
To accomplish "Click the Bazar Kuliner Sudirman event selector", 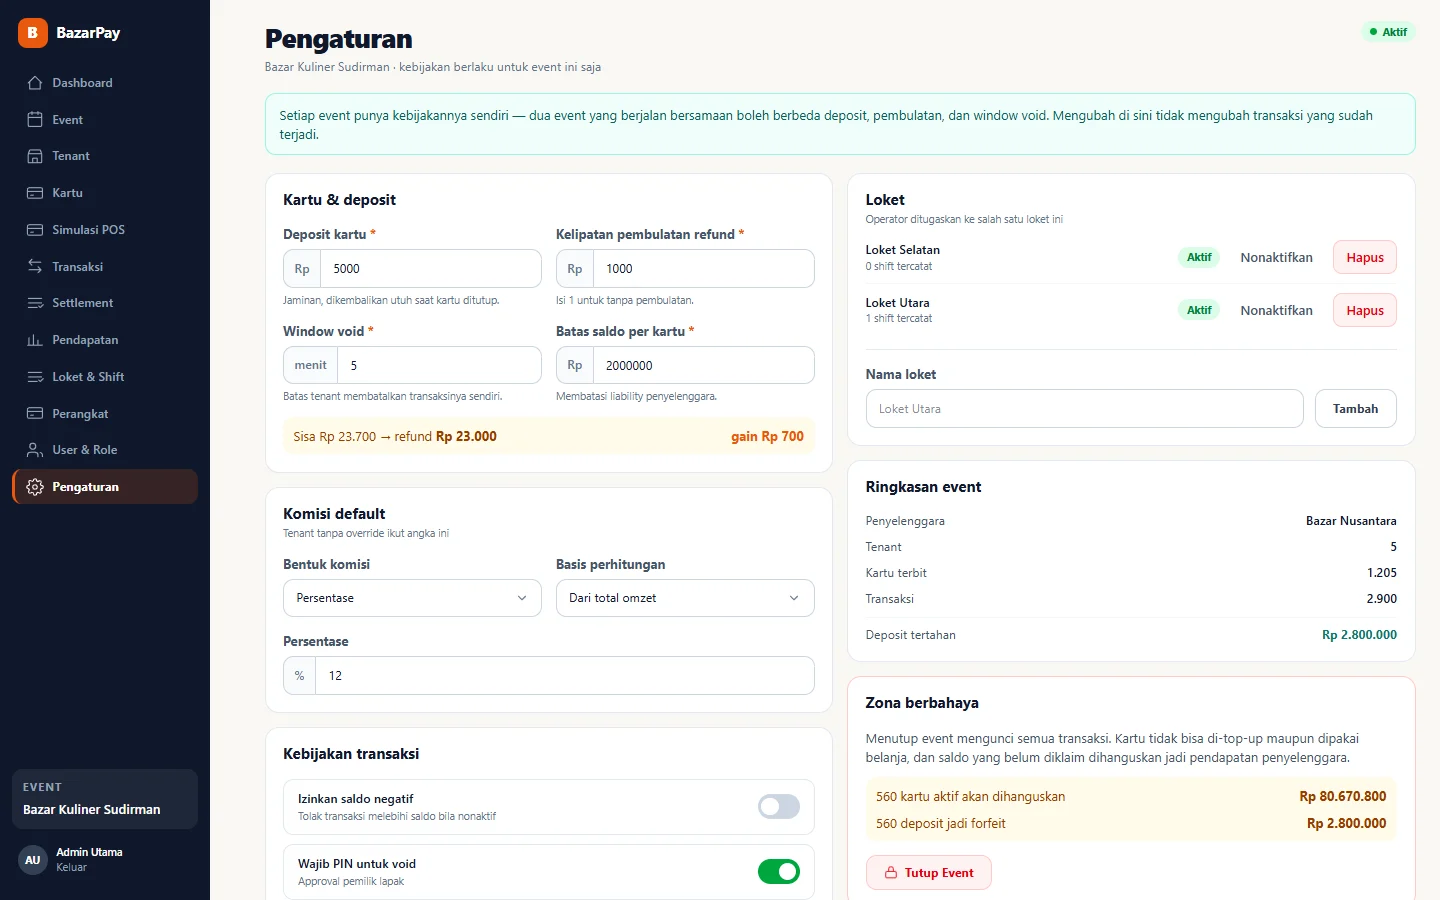I will (105, 799).
